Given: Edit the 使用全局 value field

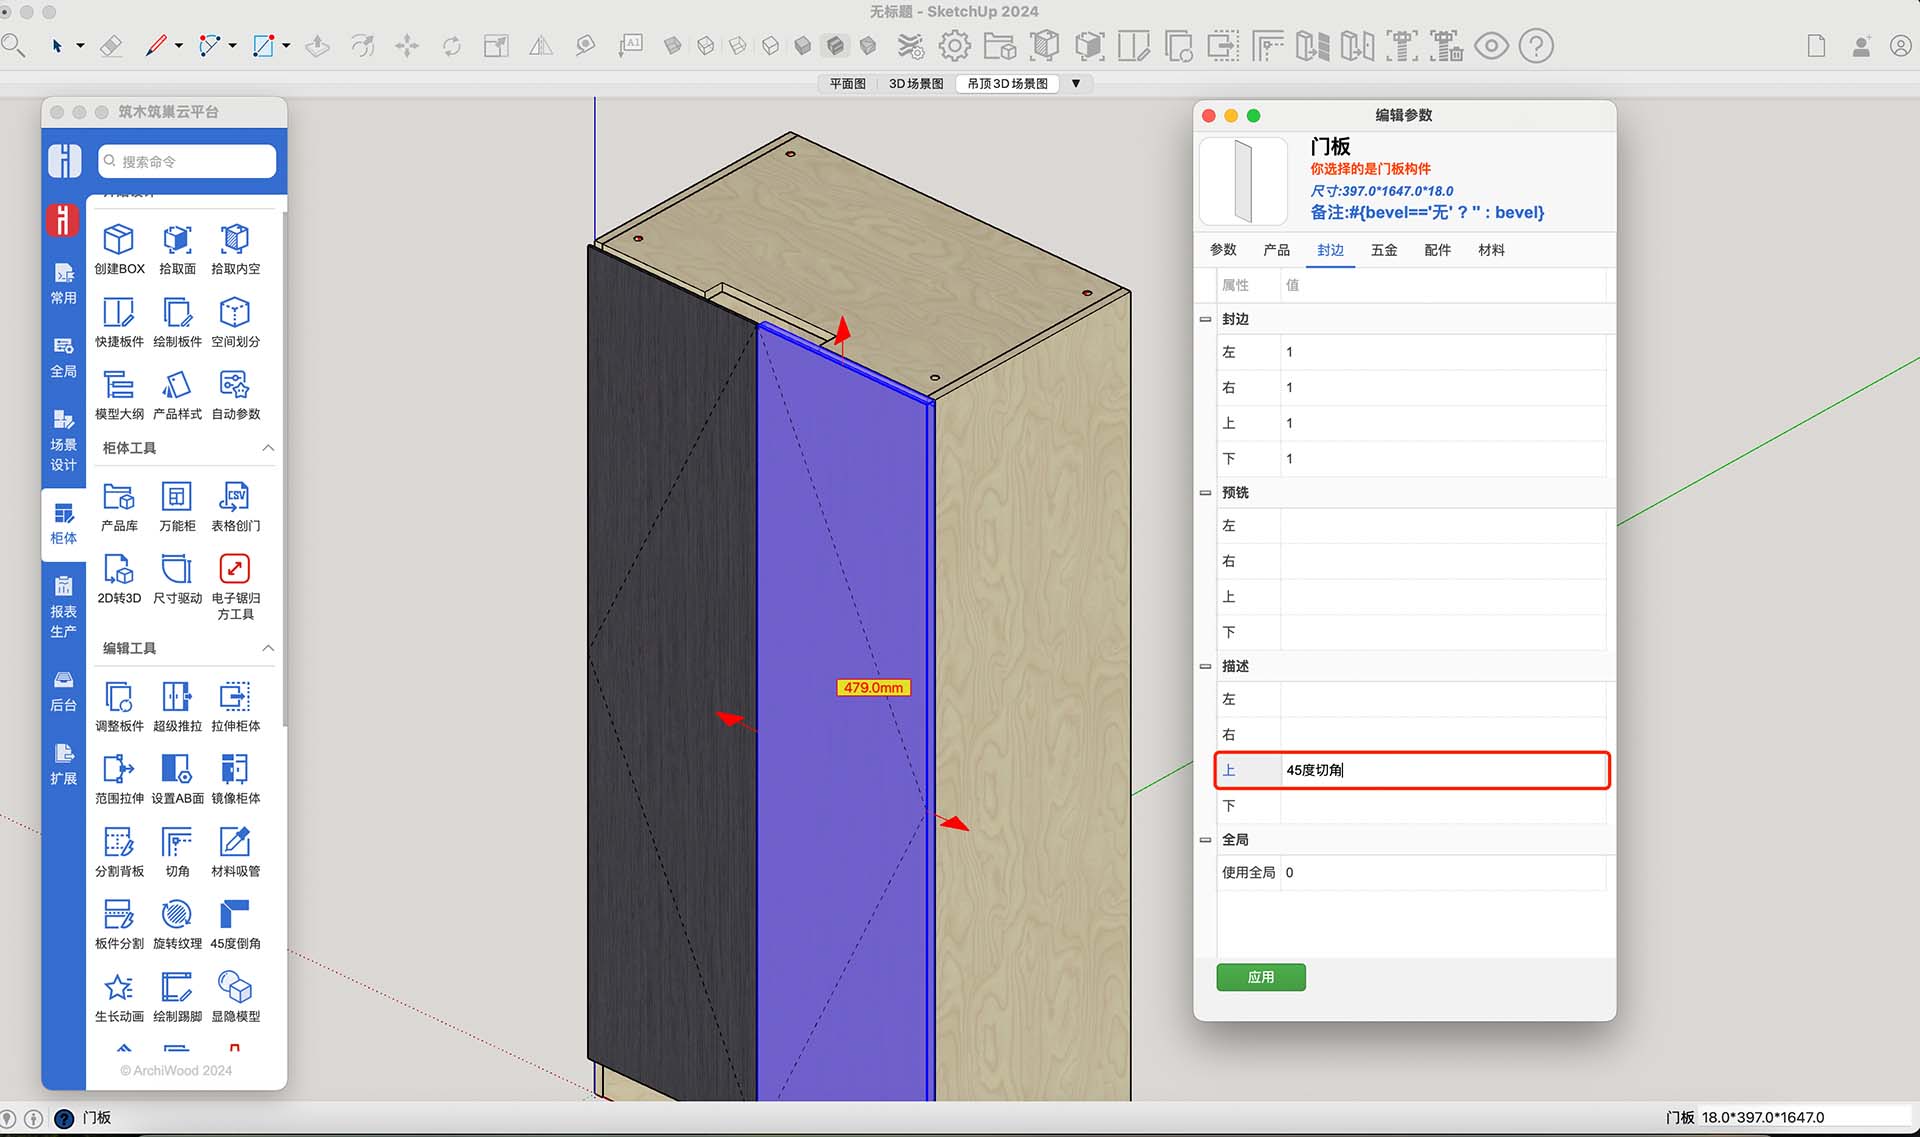Looking at the screenshot, I should 1442,873.
